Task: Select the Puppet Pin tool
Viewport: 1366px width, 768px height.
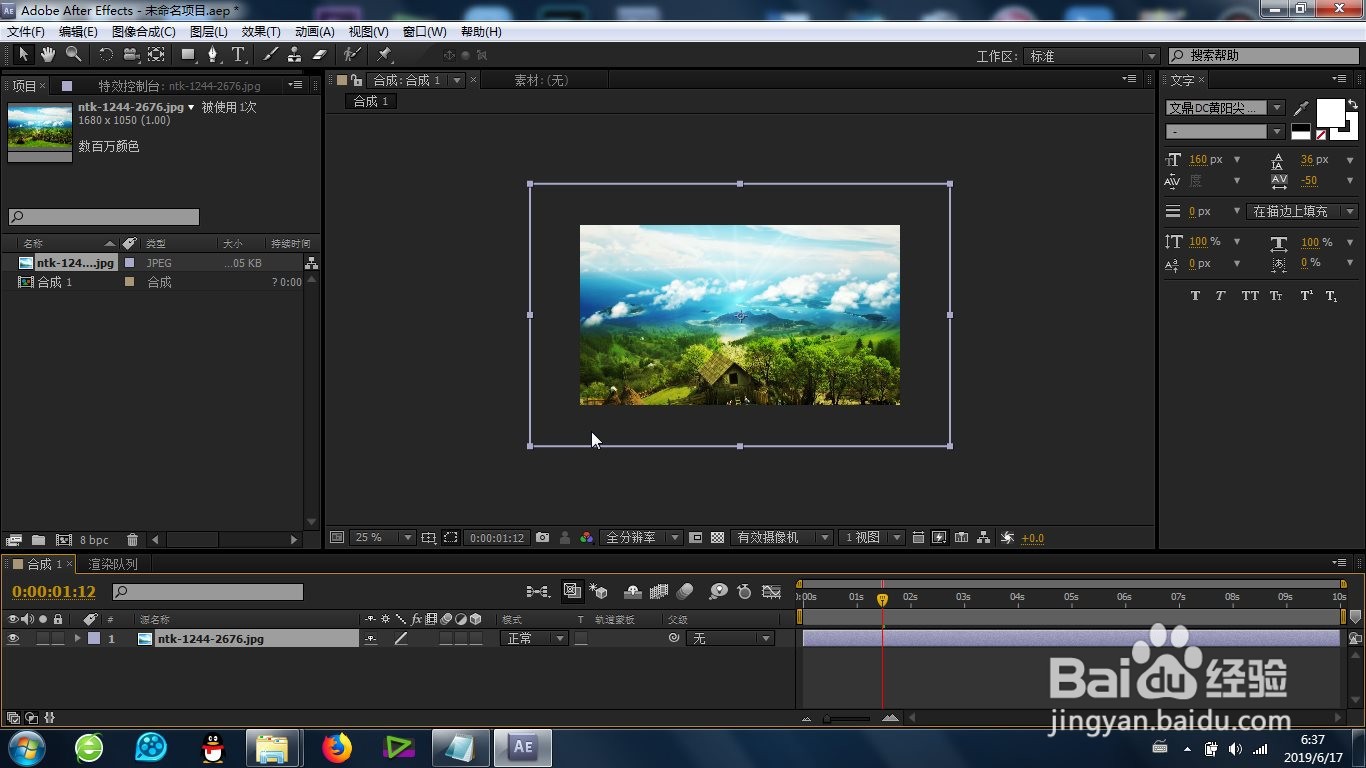Action: point(385,54)
